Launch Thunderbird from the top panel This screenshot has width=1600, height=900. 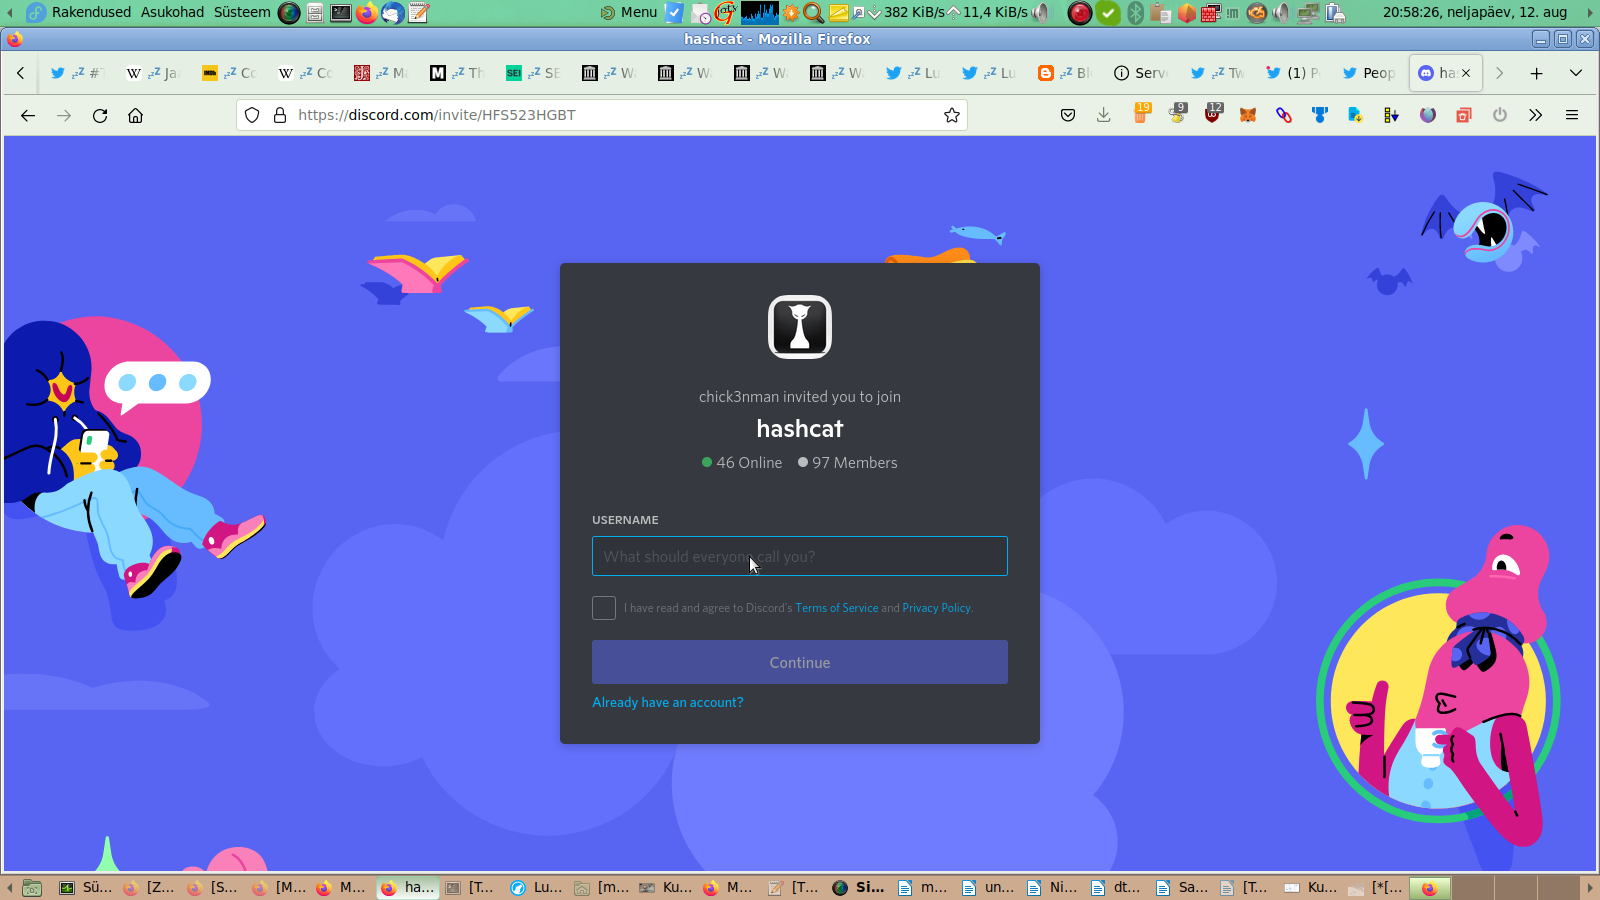pyautogui.click(x=393, y=12)
